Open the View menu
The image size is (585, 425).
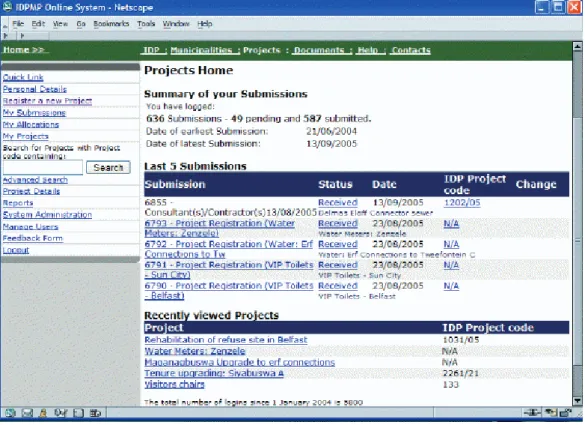pos(60,24)
